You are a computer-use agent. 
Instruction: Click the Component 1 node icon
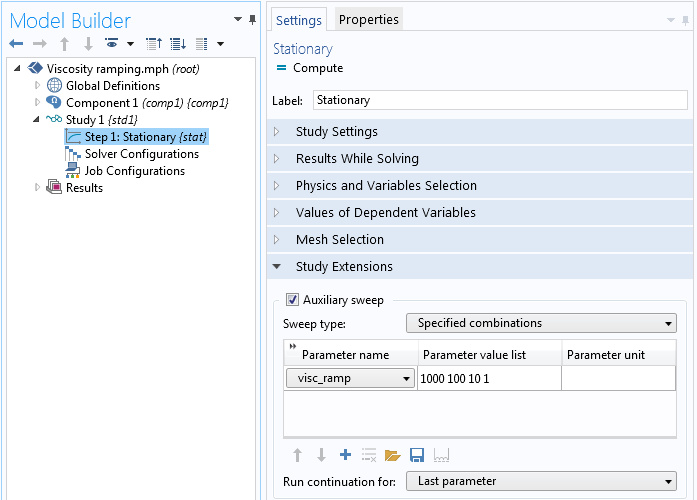pyautogui.click(x=54, y=102)
